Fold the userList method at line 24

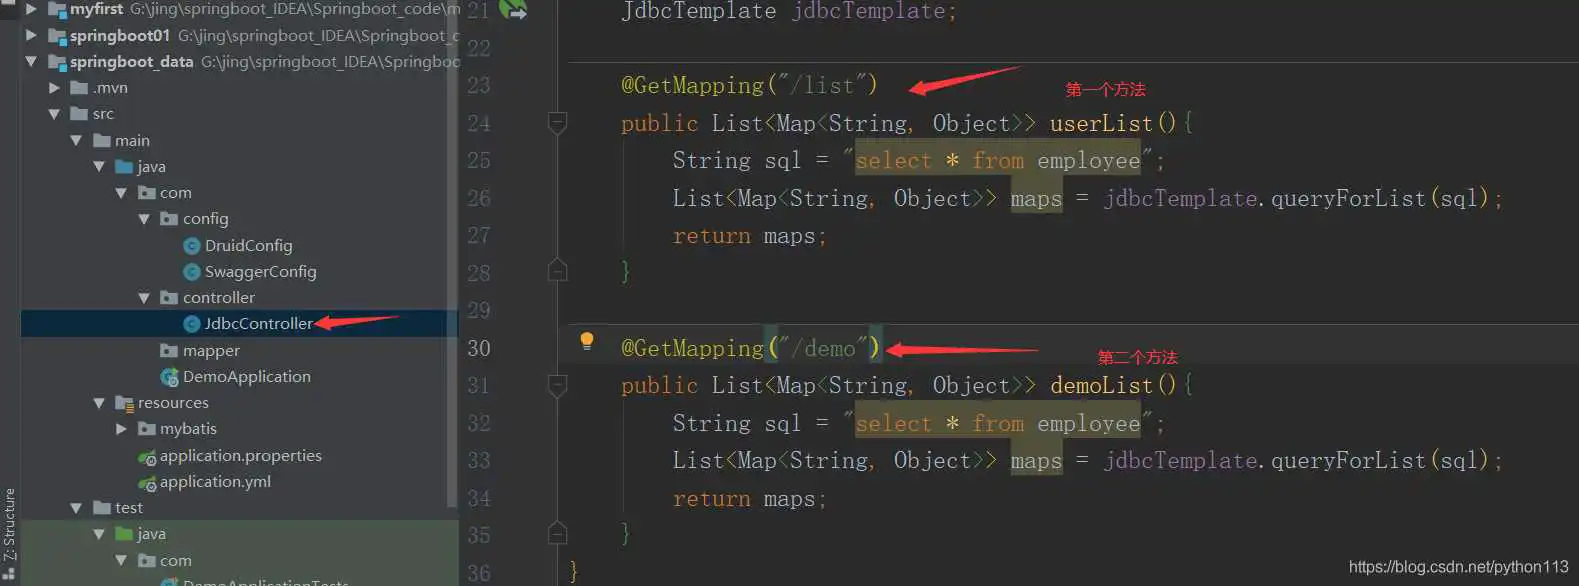tap(558, 123)
